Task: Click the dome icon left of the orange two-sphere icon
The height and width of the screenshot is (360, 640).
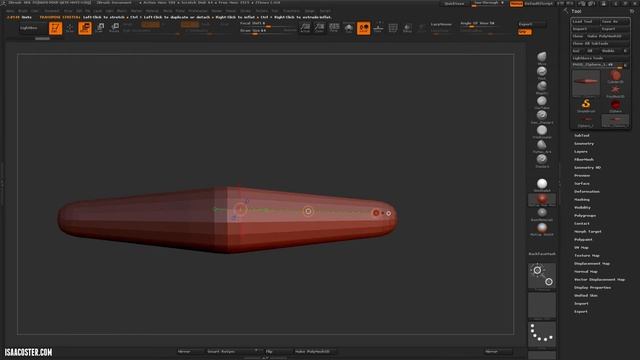Action: [x=349, y=28]
